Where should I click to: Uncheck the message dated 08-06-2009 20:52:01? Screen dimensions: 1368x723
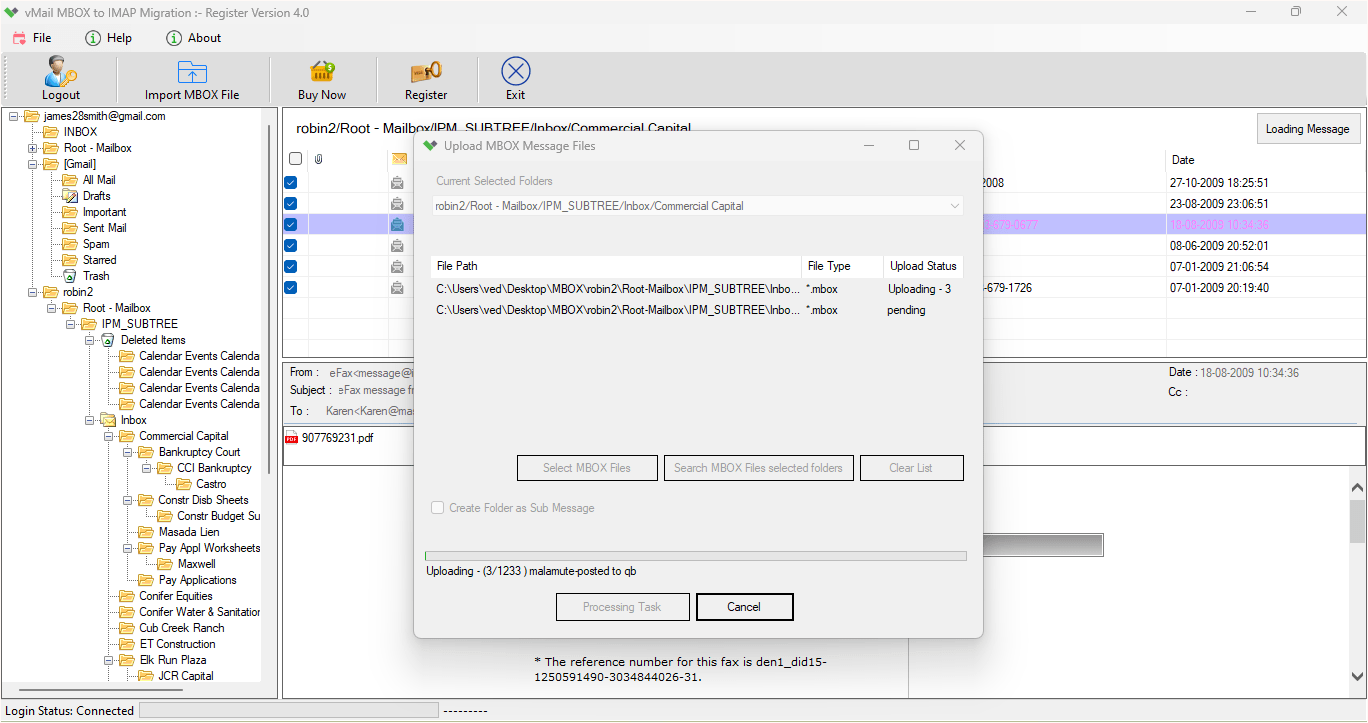[x=291, y=246]
